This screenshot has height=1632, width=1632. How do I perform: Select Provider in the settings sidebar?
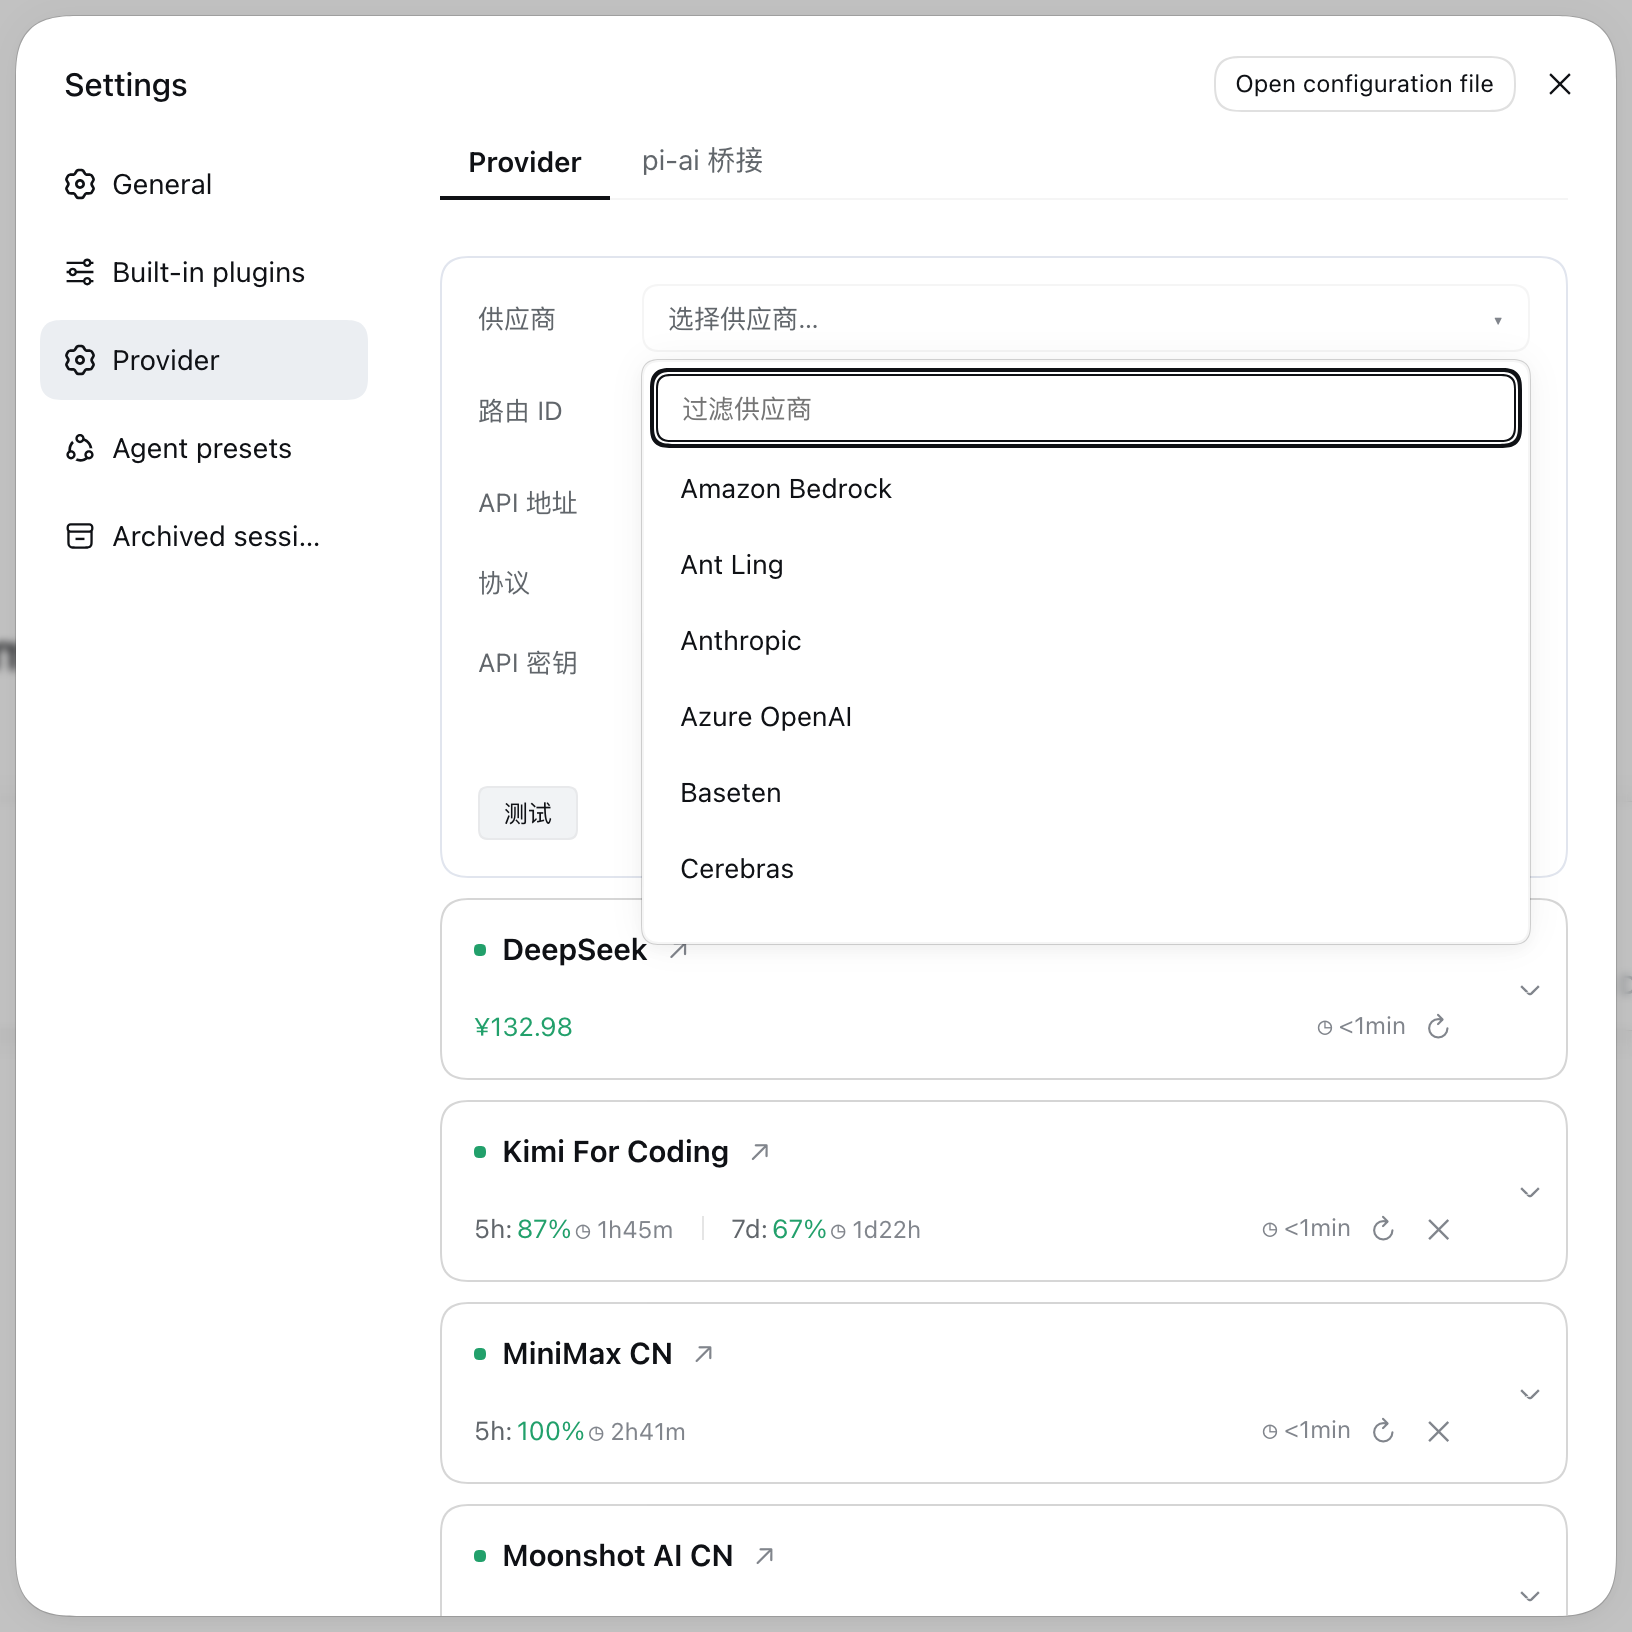click(x=204, y=360)
